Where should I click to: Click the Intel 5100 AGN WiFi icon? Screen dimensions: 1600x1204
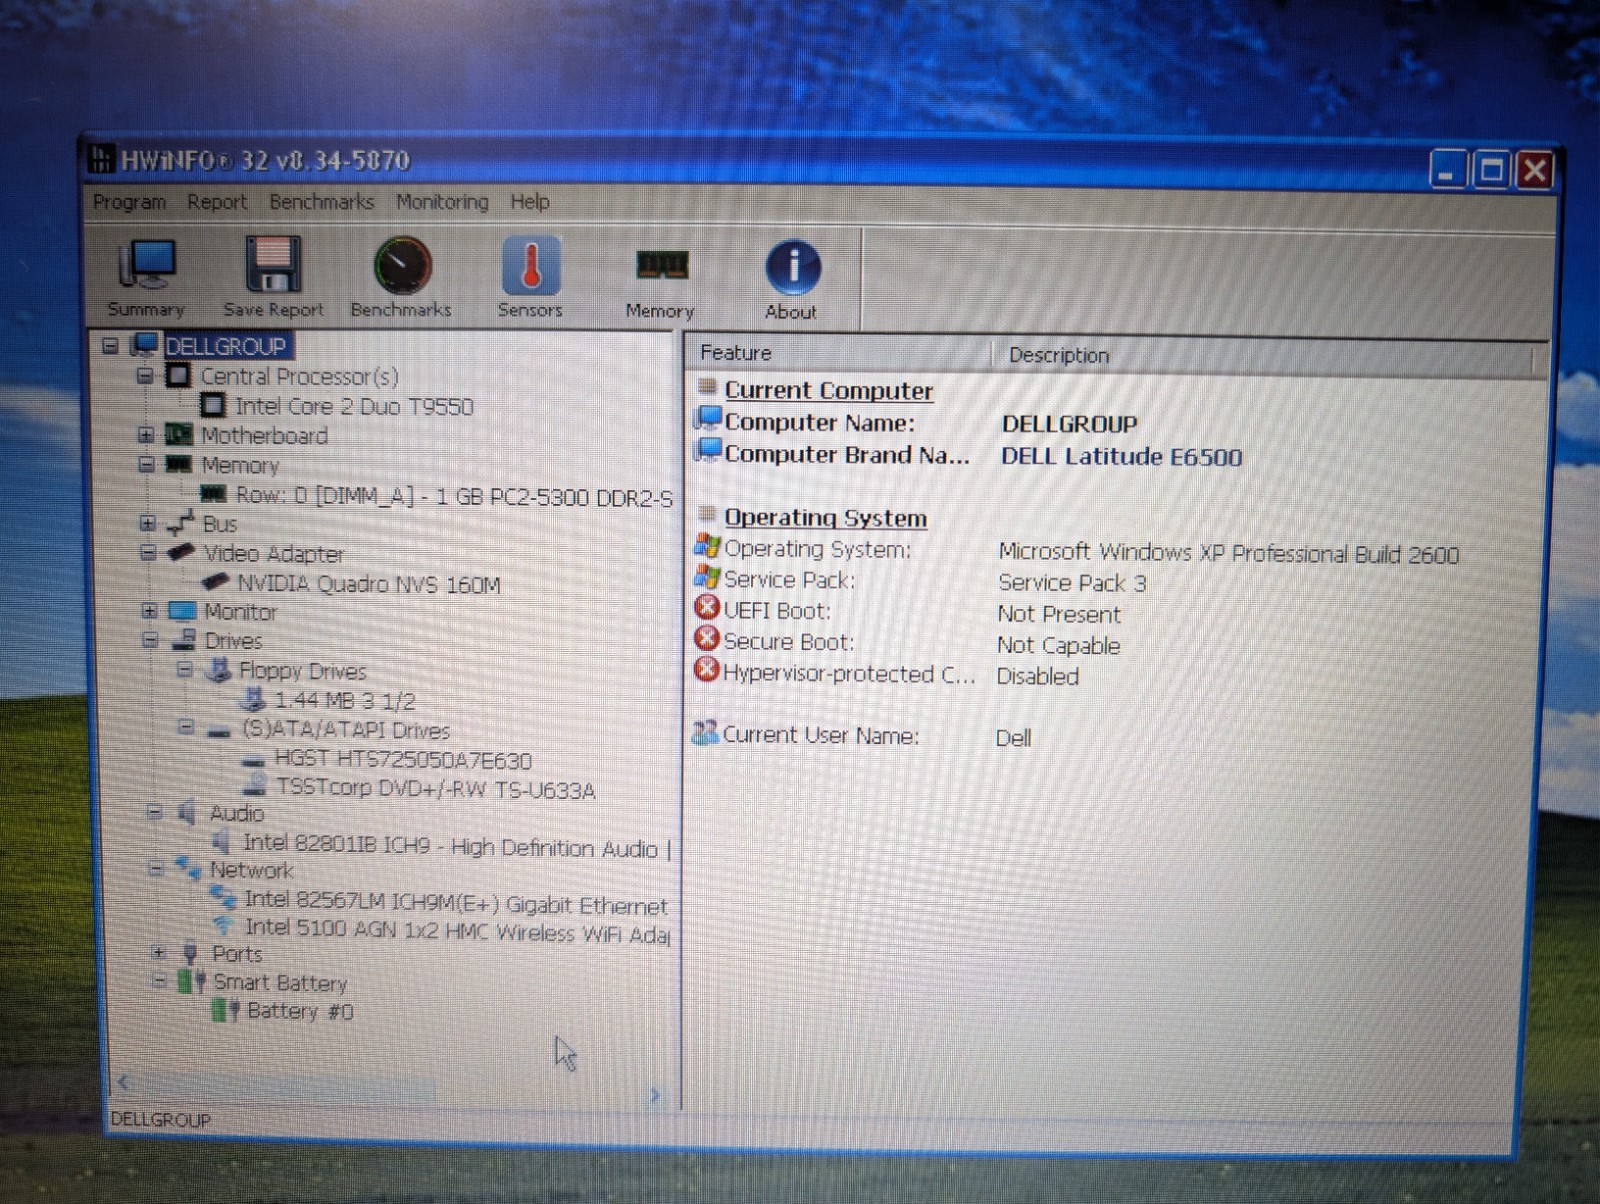point(223,926)
